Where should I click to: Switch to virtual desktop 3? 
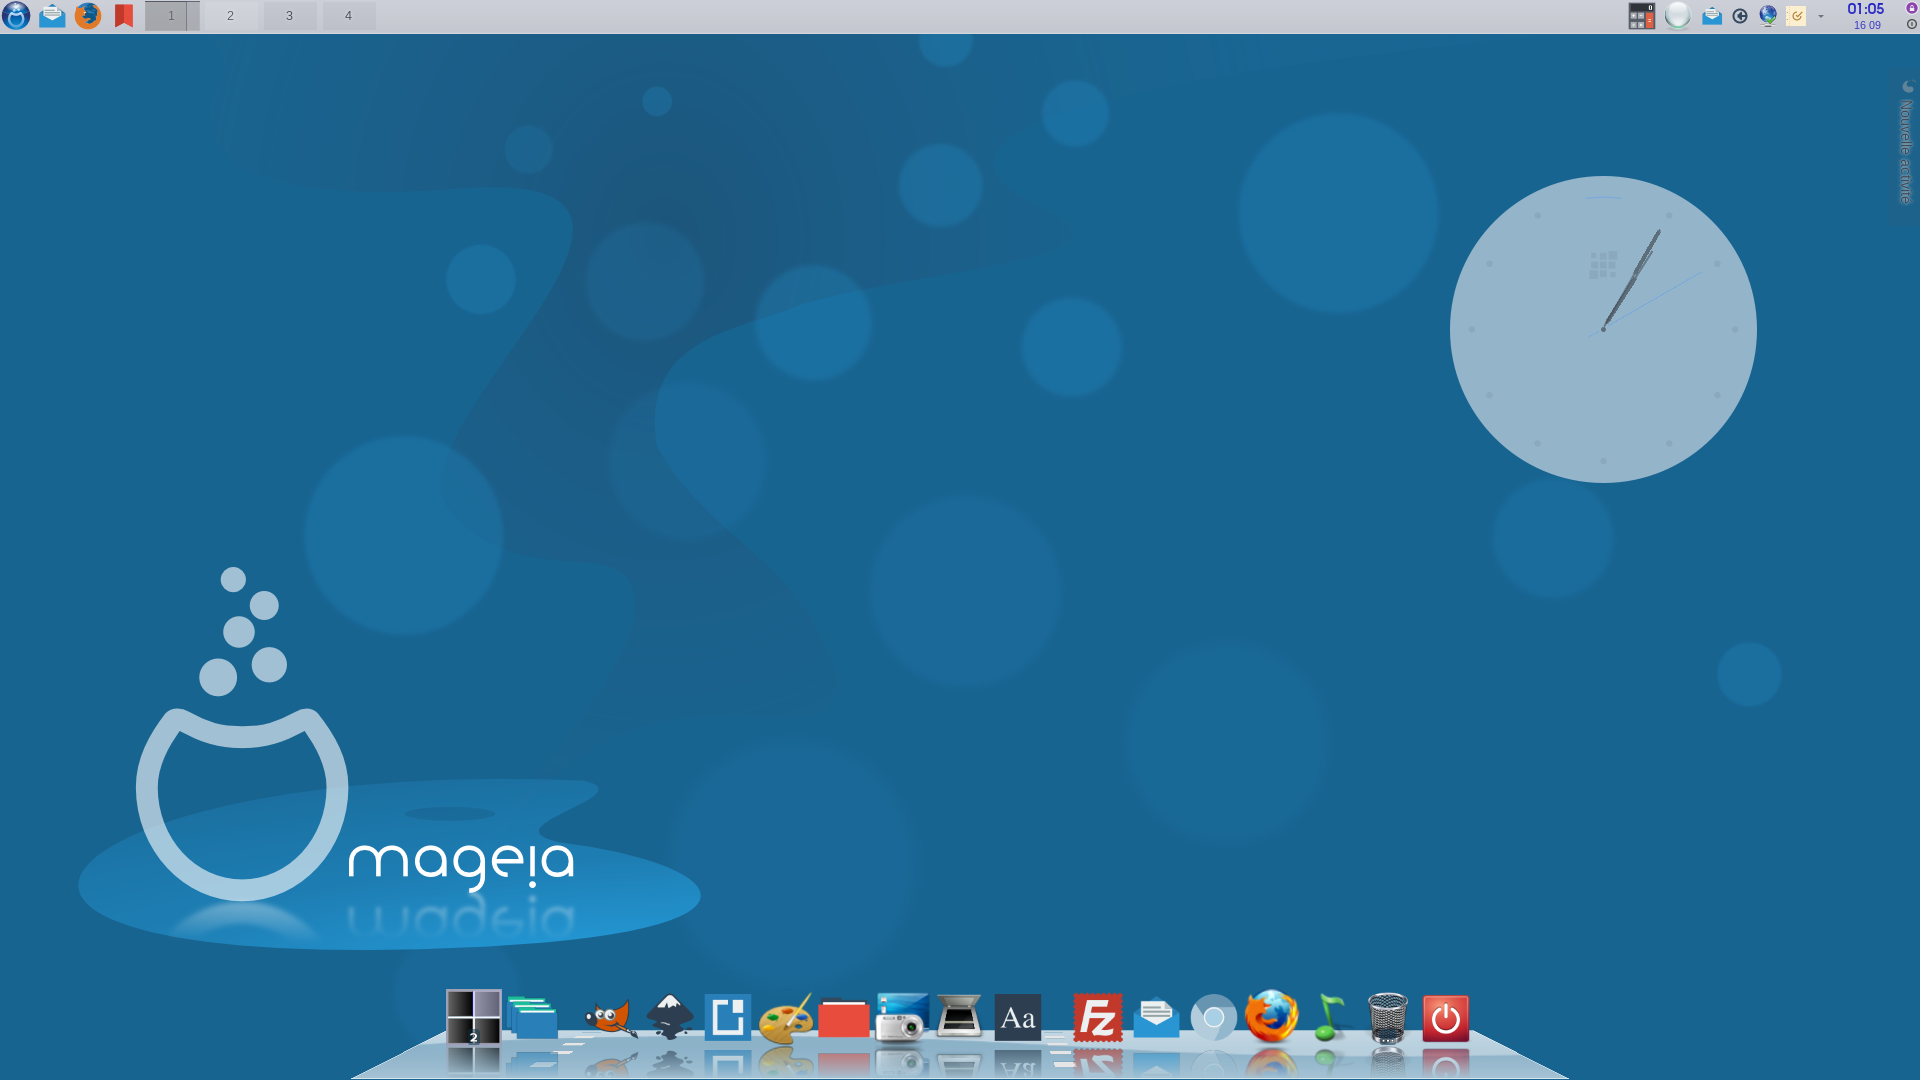290,16
